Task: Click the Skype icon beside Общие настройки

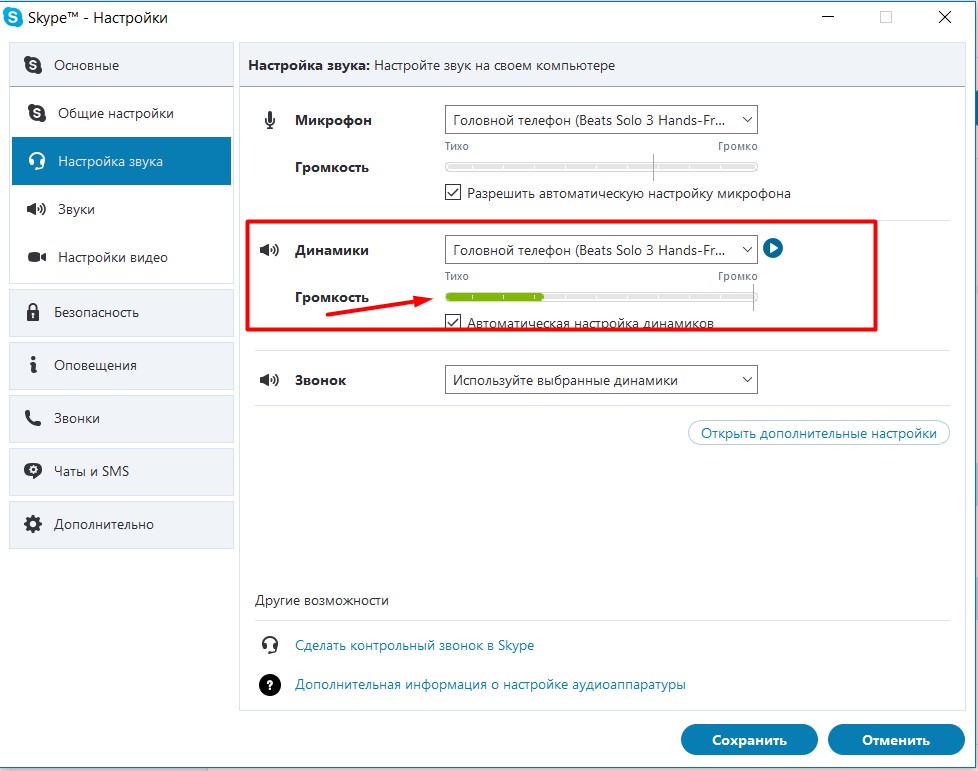Action: [37, 113]
